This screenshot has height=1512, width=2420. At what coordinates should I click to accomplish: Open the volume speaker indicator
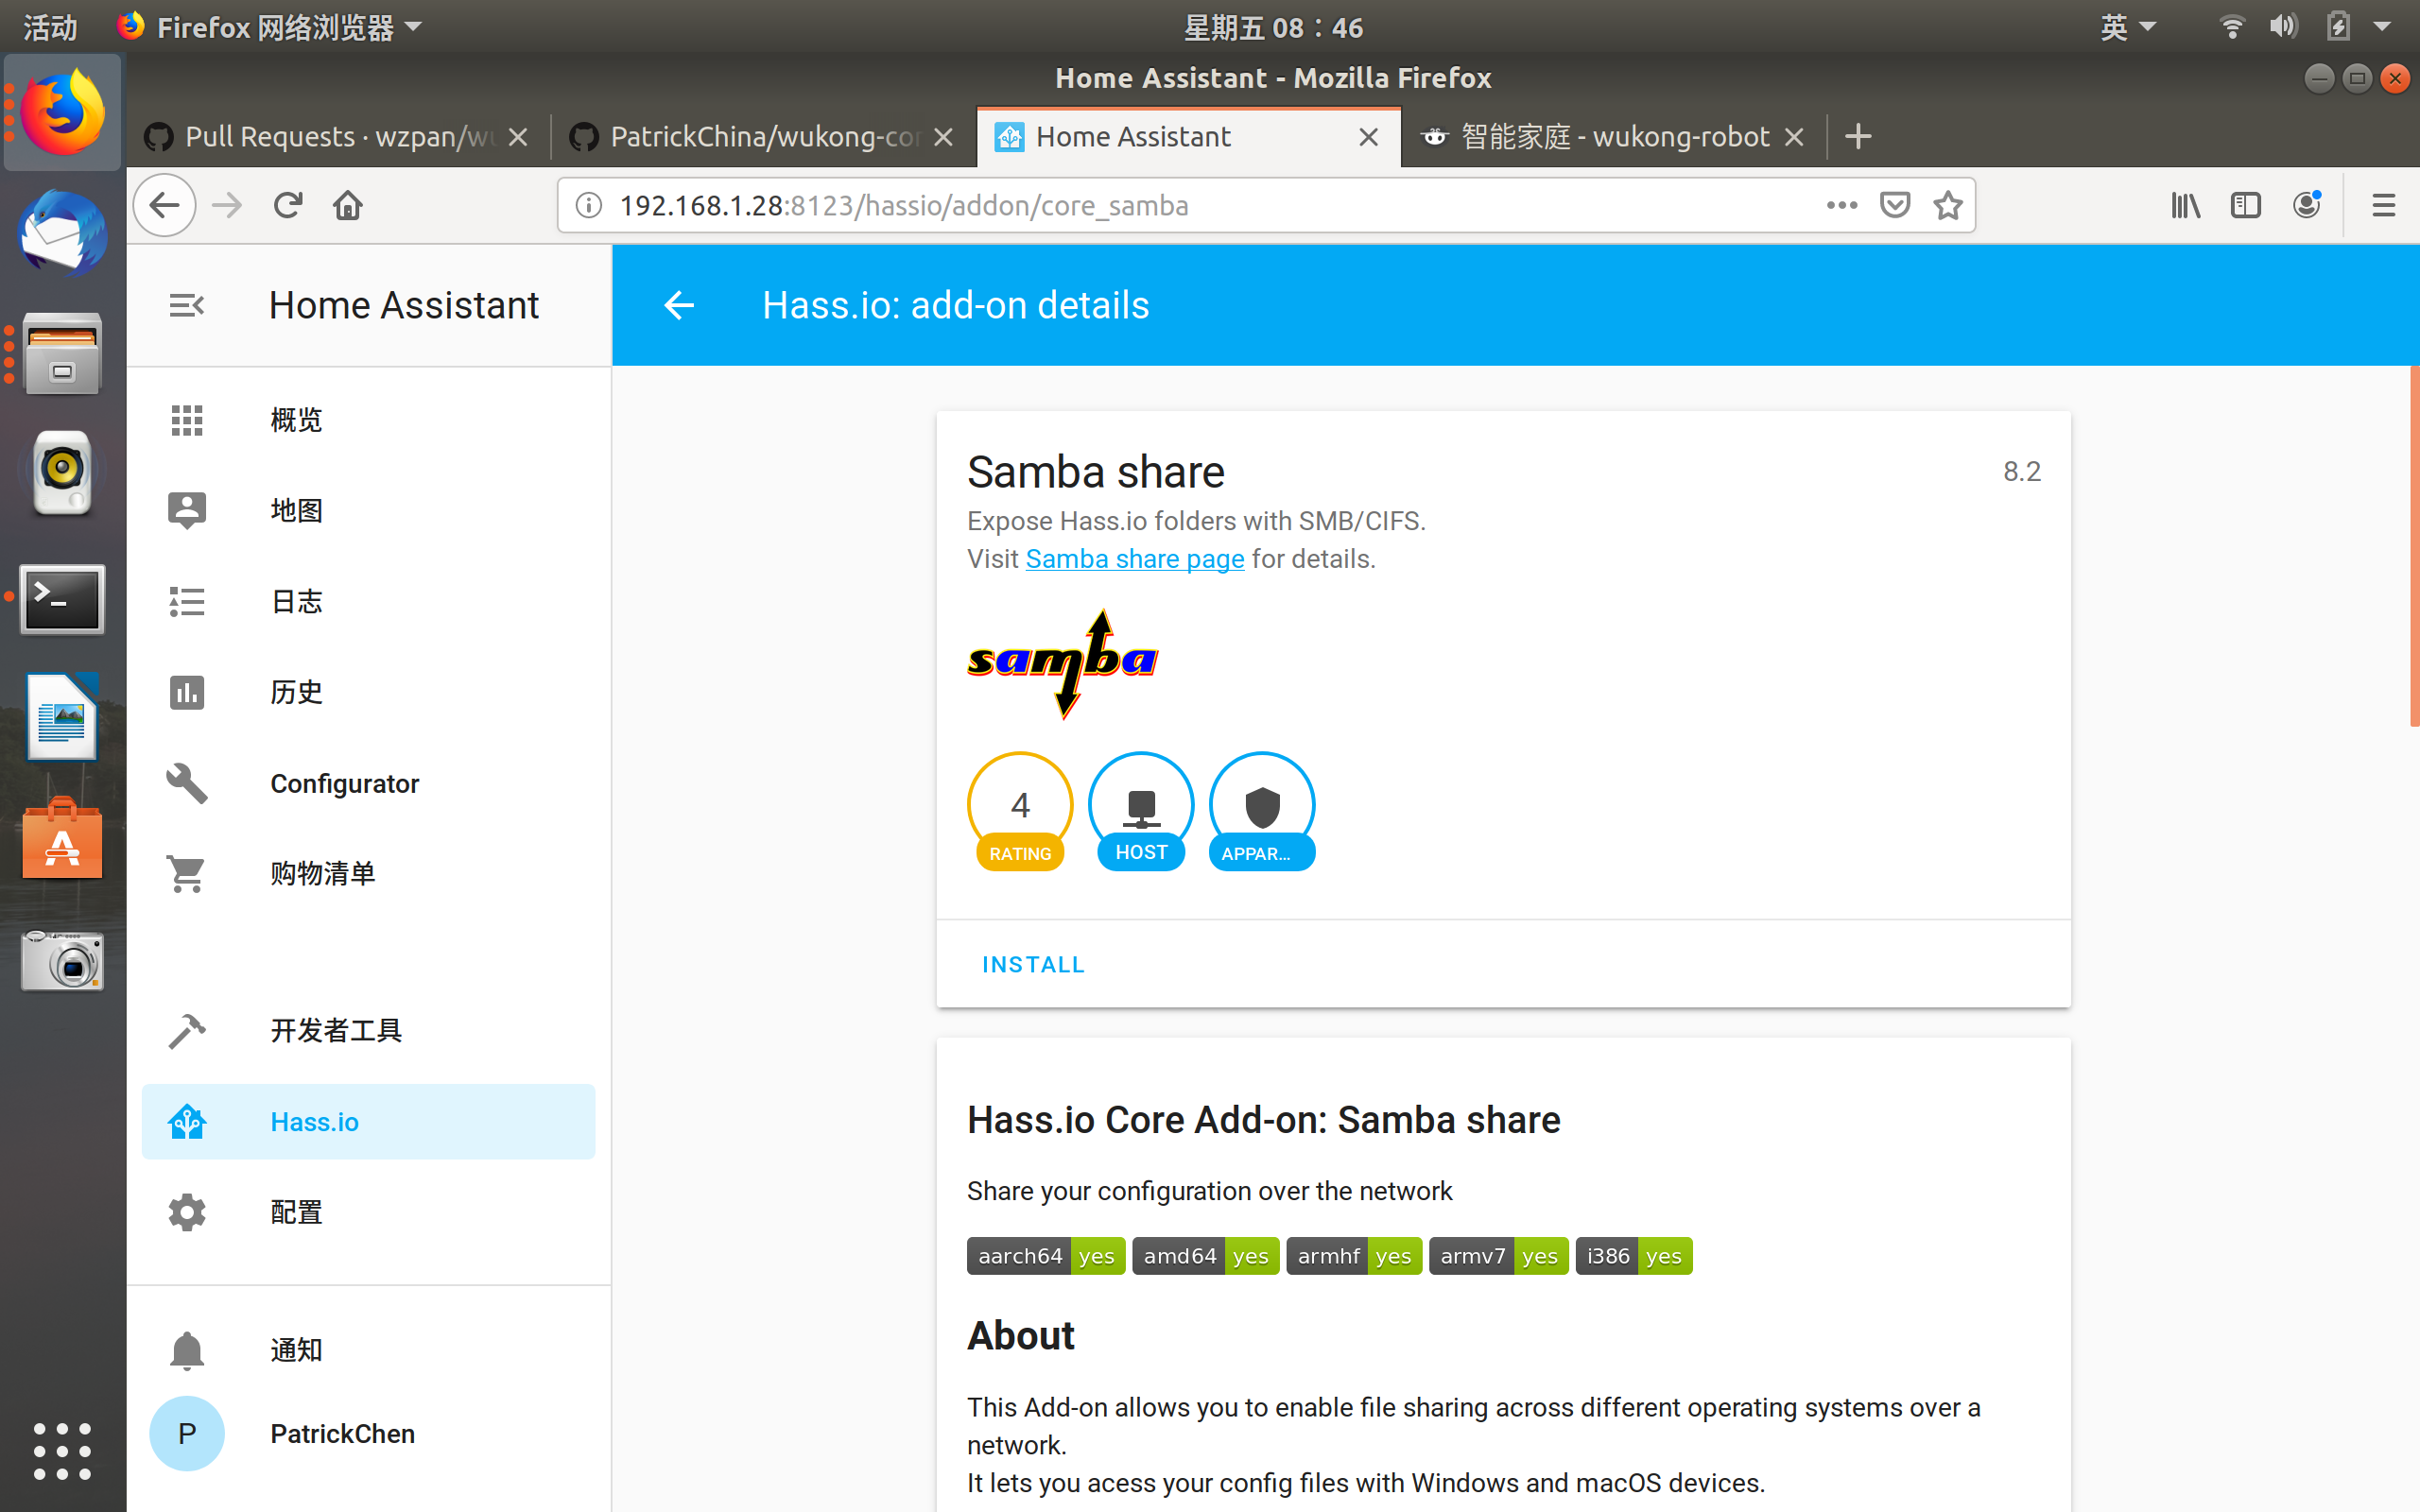2283,26
